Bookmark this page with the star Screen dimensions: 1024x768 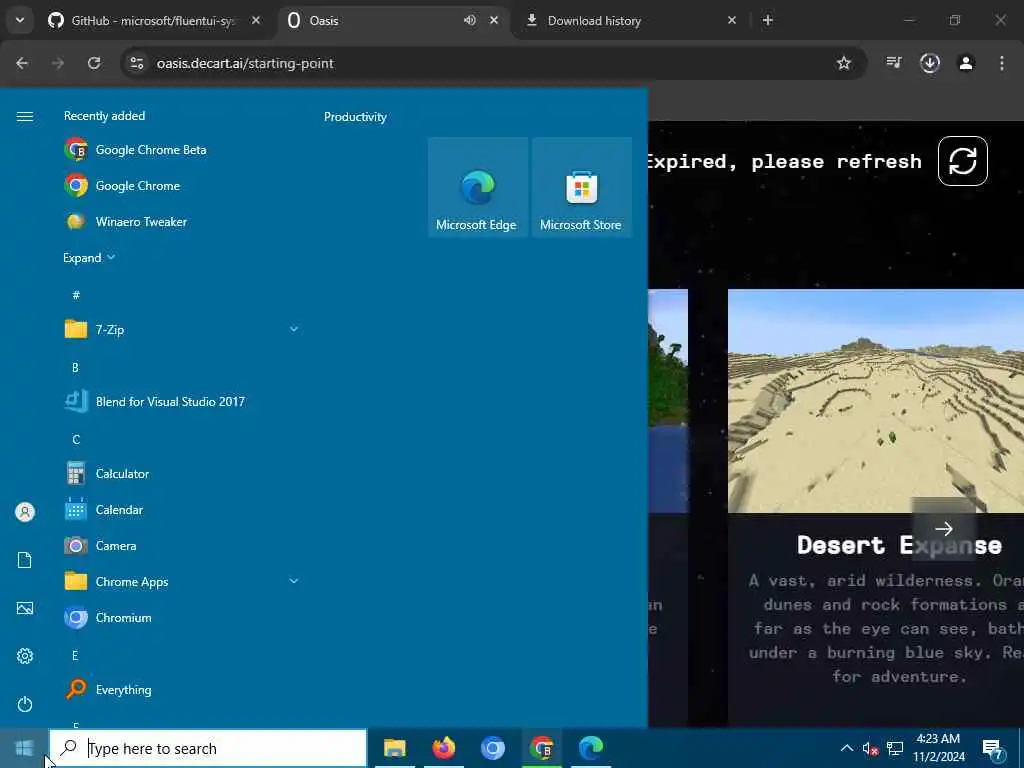tap(844, 63)
